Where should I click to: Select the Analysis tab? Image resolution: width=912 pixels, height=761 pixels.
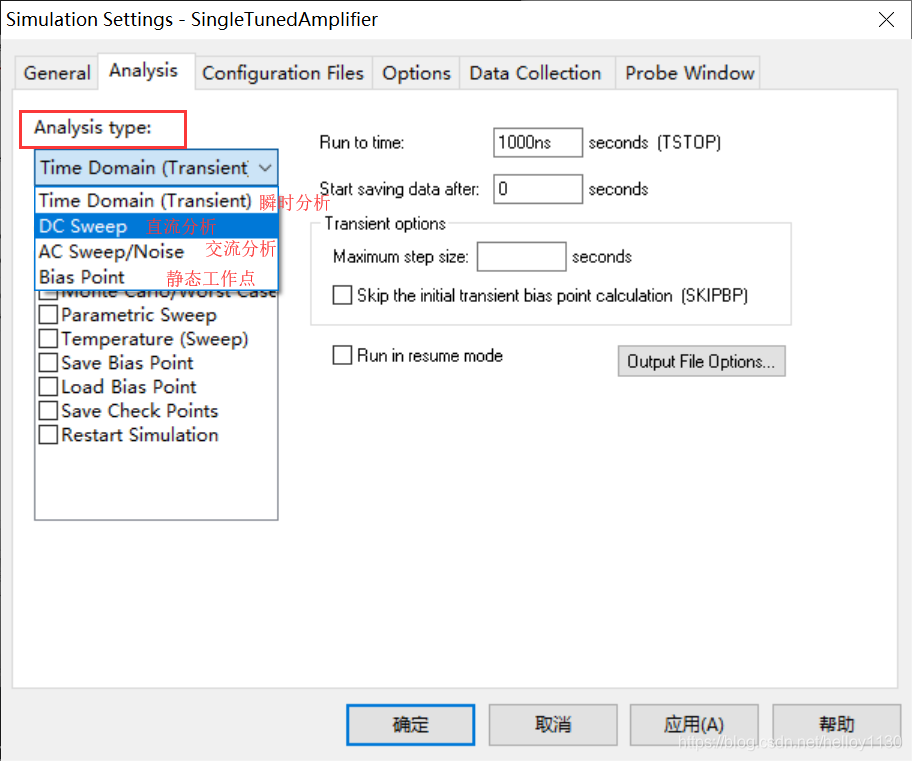(x=144, y=71)
